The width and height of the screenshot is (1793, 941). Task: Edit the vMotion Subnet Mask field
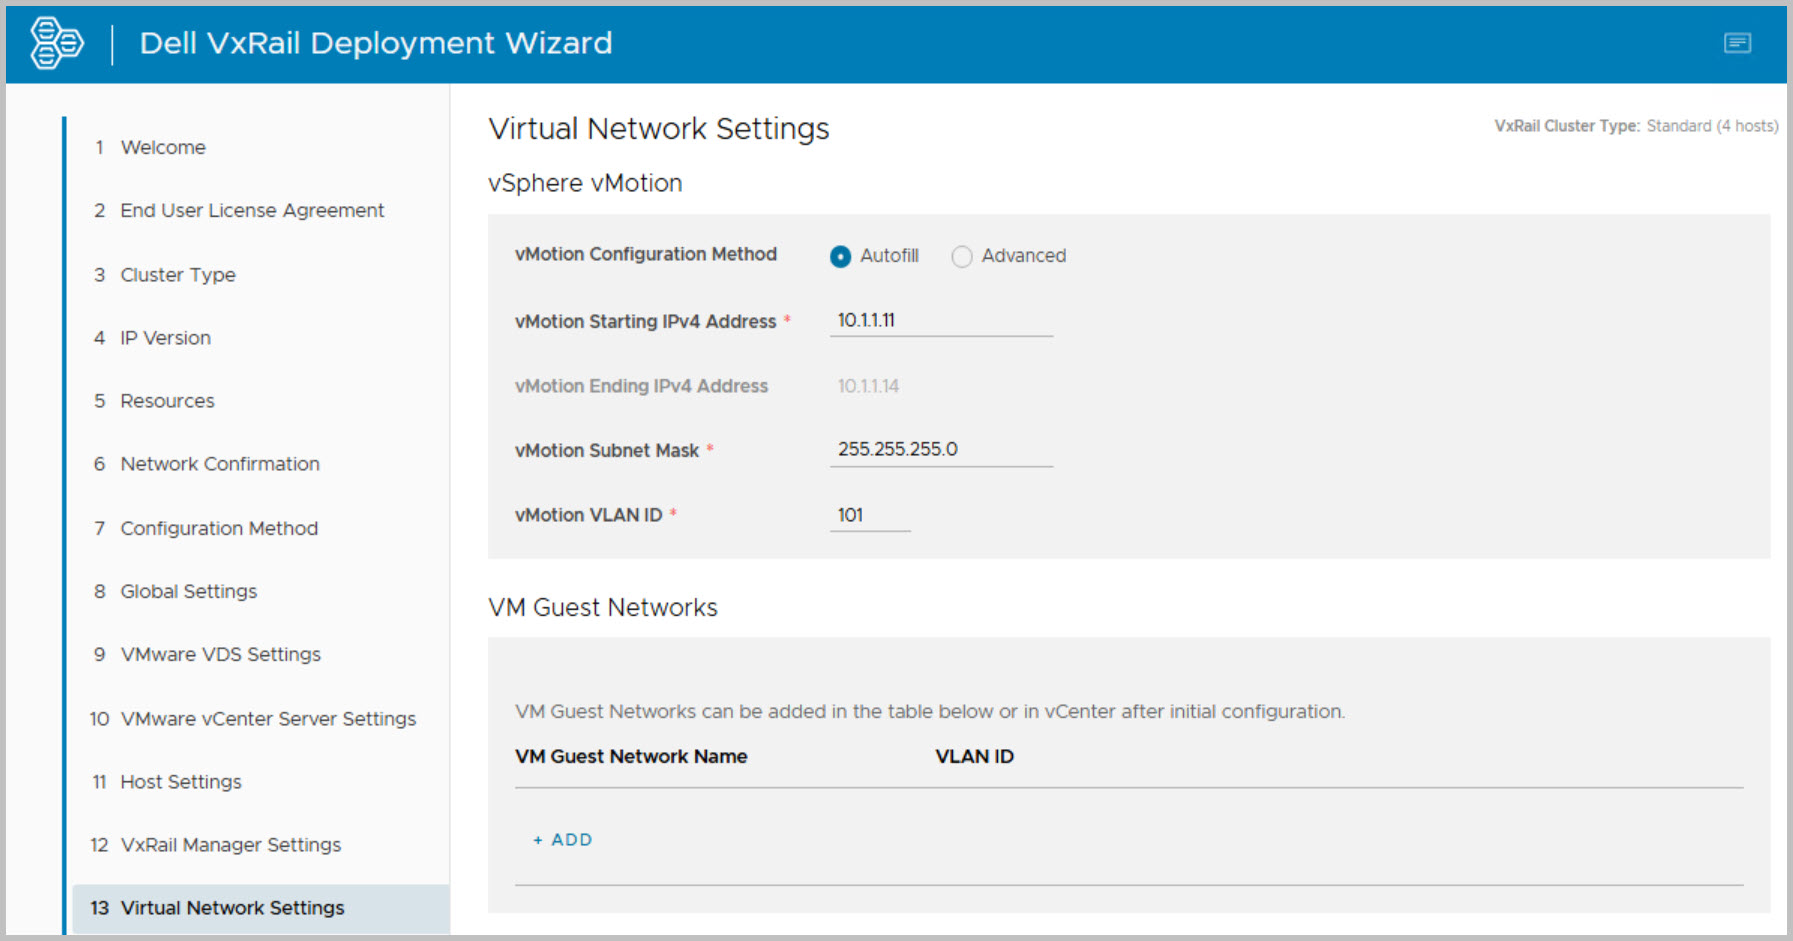940,450
